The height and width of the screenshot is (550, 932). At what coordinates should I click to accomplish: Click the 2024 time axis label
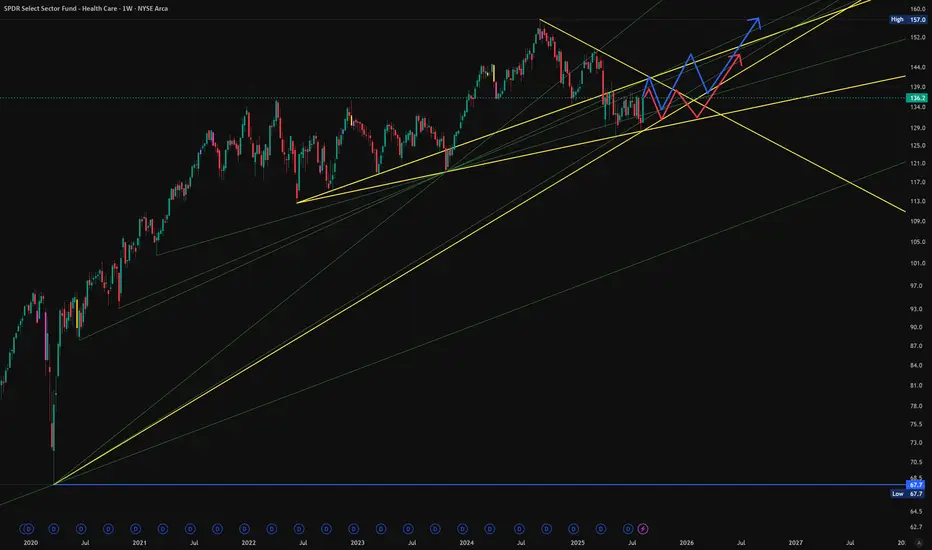click(x=467, y=542)
